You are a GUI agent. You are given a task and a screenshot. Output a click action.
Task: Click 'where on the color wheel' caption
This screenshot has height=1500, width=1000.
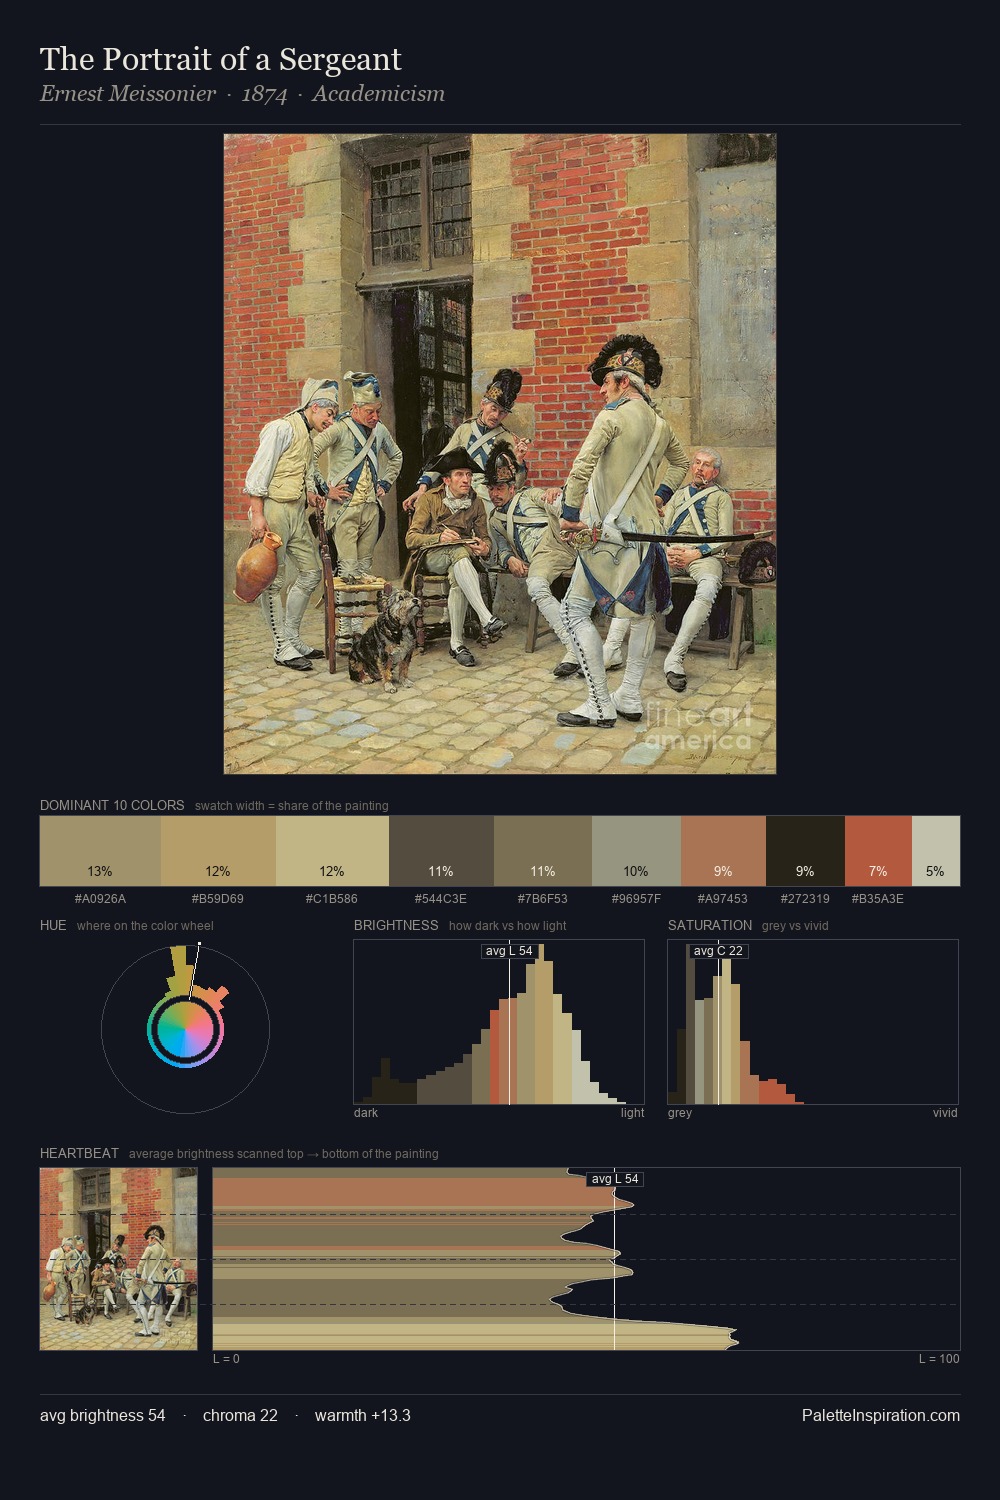tap(145, 926)
